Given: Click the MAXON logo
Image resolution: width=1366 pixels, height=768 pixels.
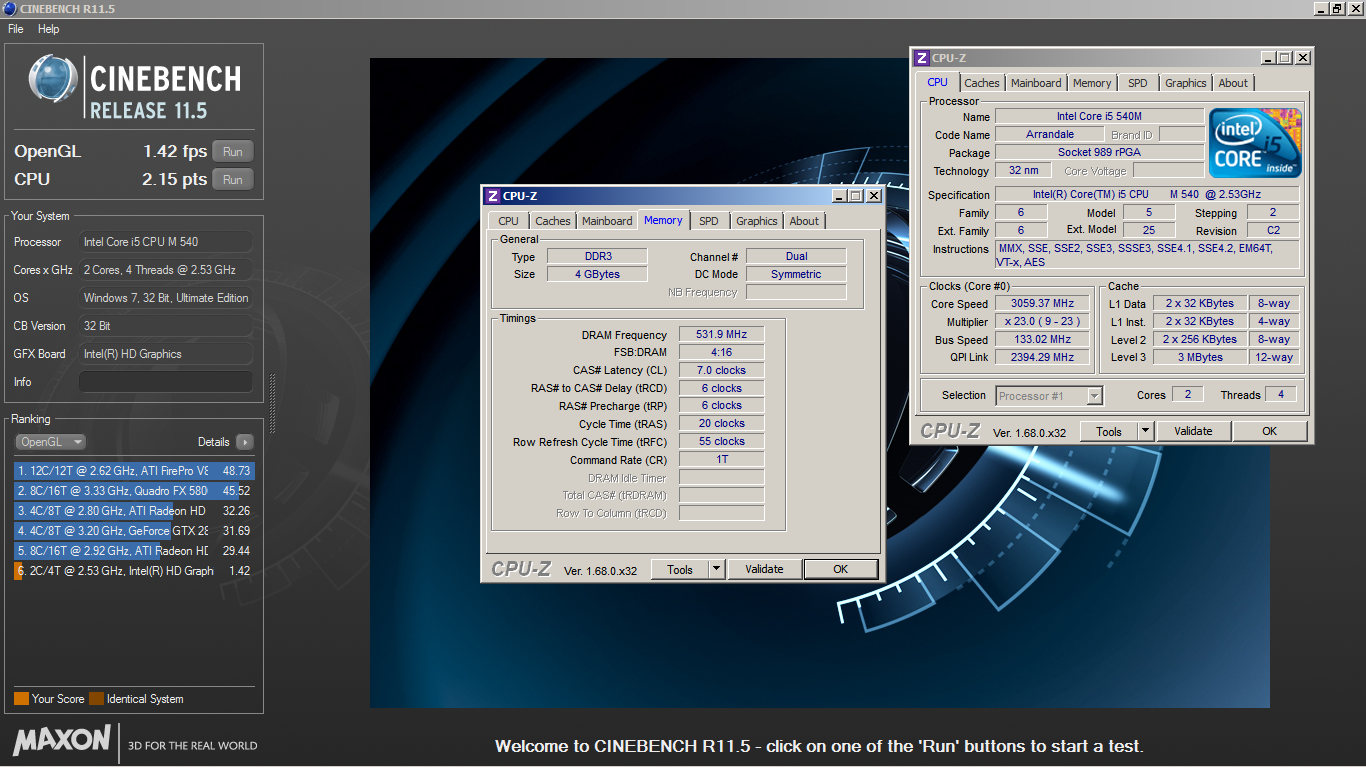Looking at the screenshot, I should [x=62, y=741].
